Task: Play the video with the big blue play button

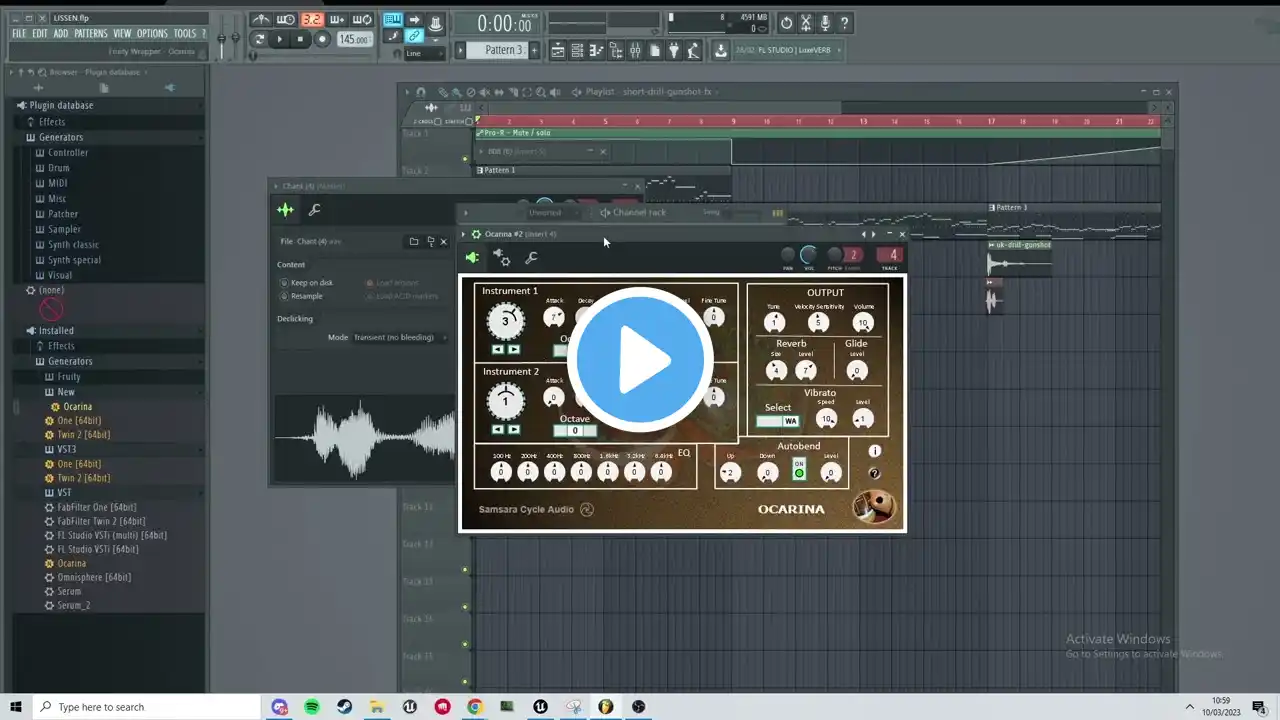Action: (640, 360)
